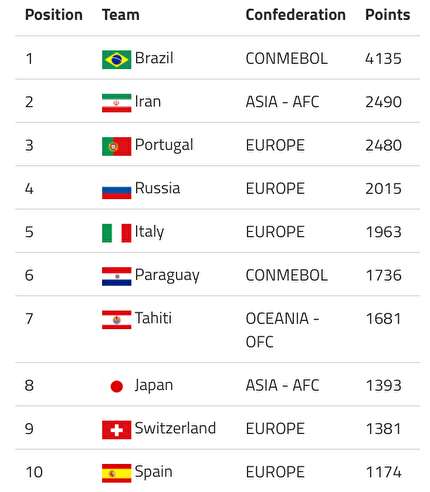Click the OCEANIA - OFC confederation cell

[x=282, y=330]
